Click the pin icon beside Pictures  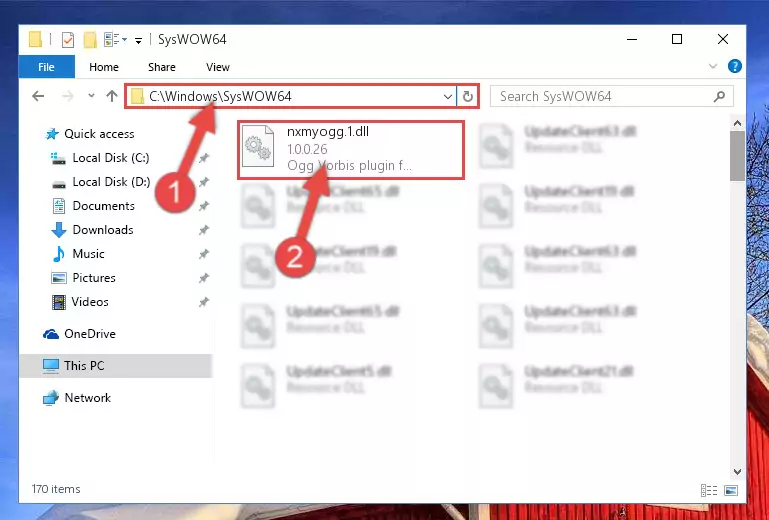pos(204,278)
